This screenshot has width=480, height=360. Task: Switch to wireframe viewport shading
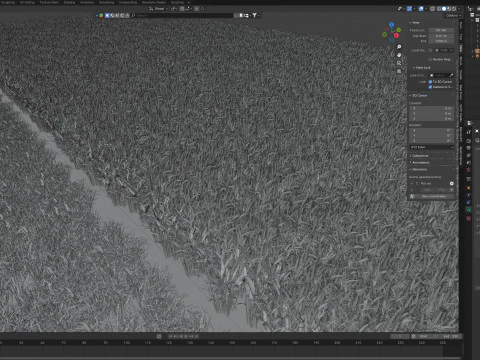(x=439, y=9)
